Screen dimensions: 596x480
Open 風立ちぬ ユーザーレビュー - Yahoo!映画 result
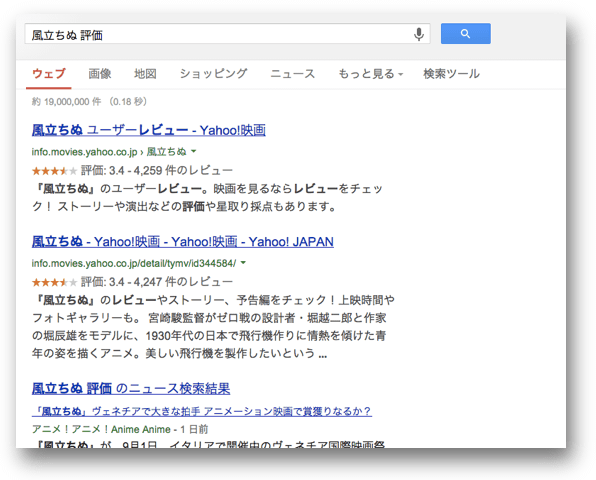pyautogui.click(x=149, y=130)
